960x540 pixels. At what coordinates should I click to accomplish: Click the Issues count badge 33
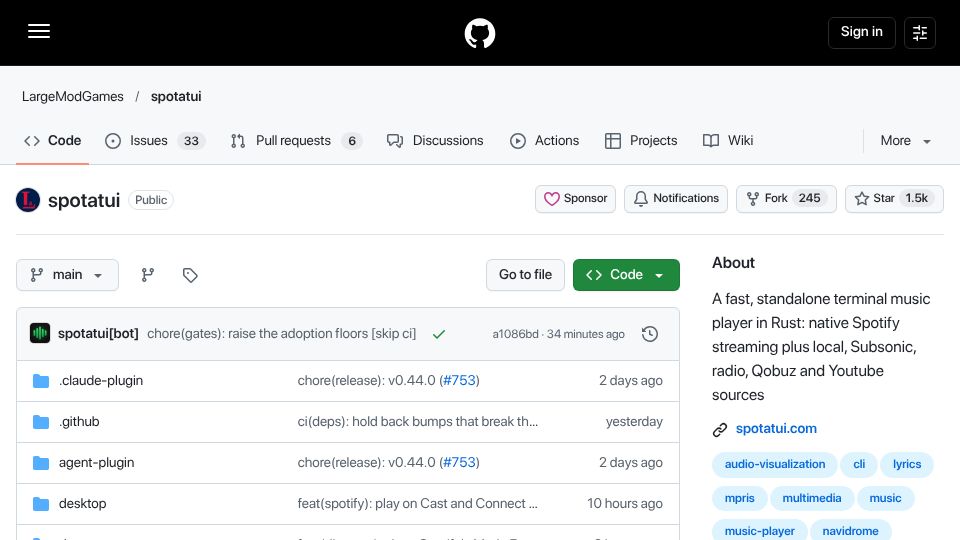coord(191,141)
